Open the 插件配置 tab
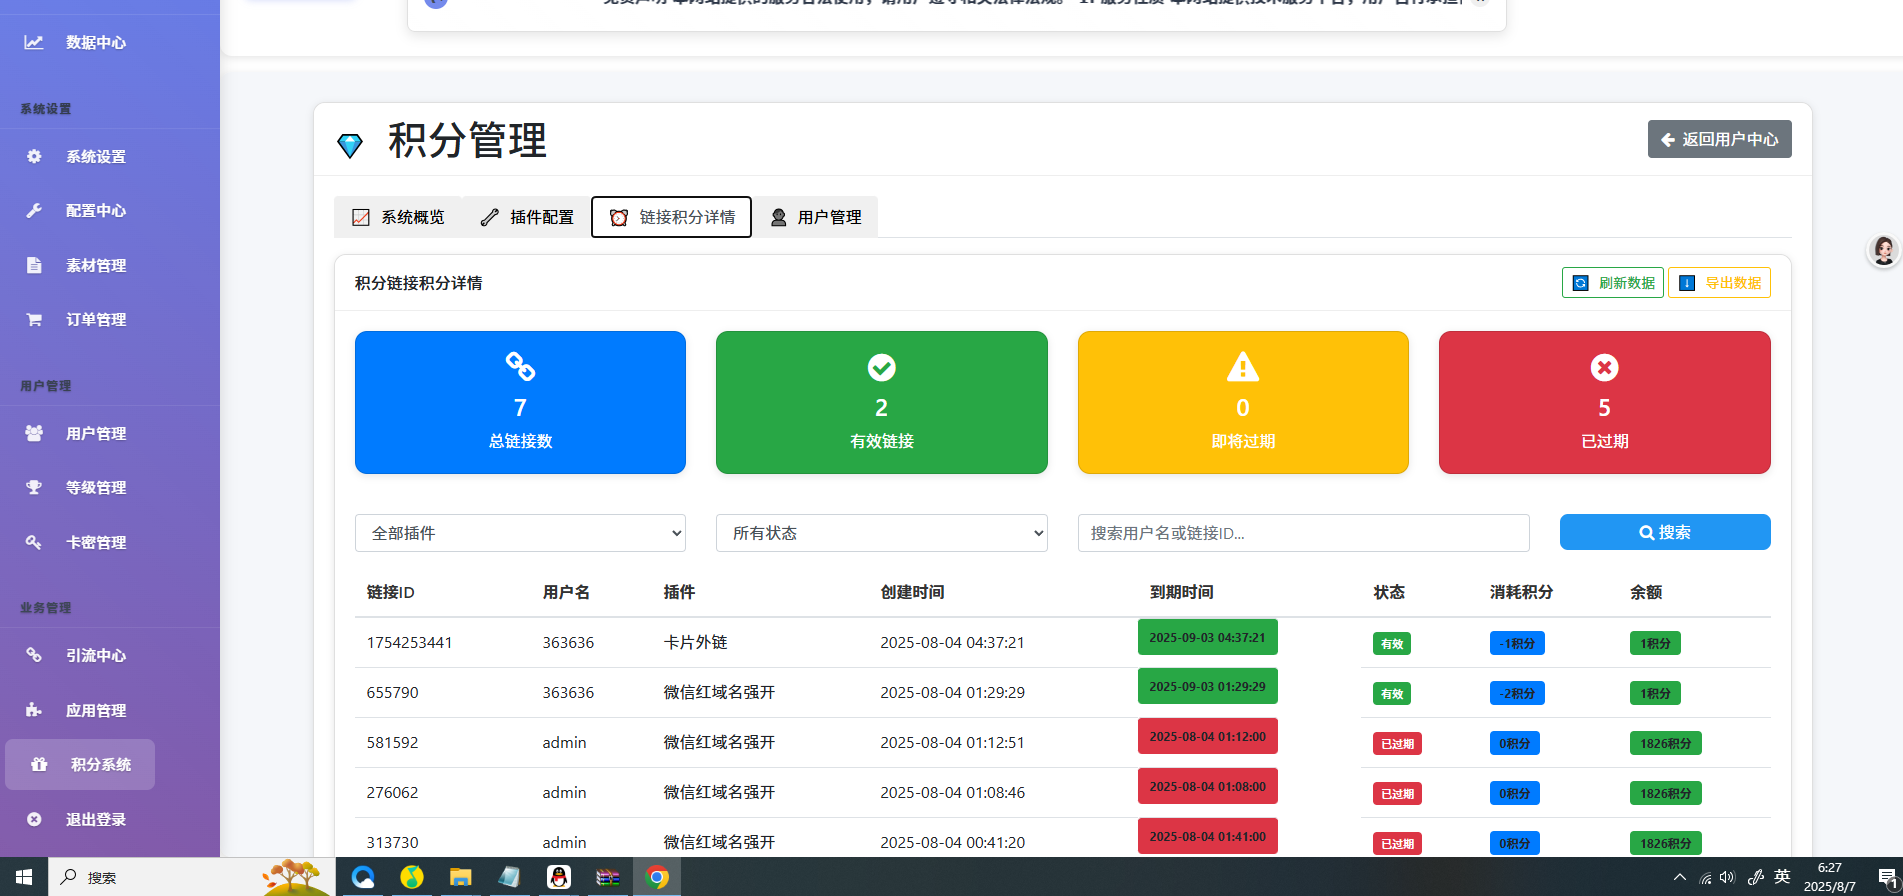This screenshot has height=896, width=1903. coord(527,217)
